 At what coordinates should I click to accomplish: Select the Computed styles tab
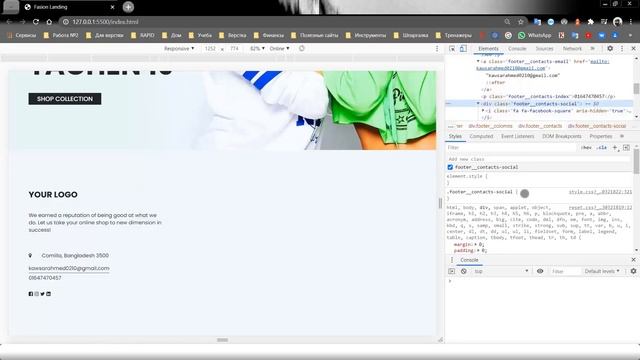(x=481, y=136)
